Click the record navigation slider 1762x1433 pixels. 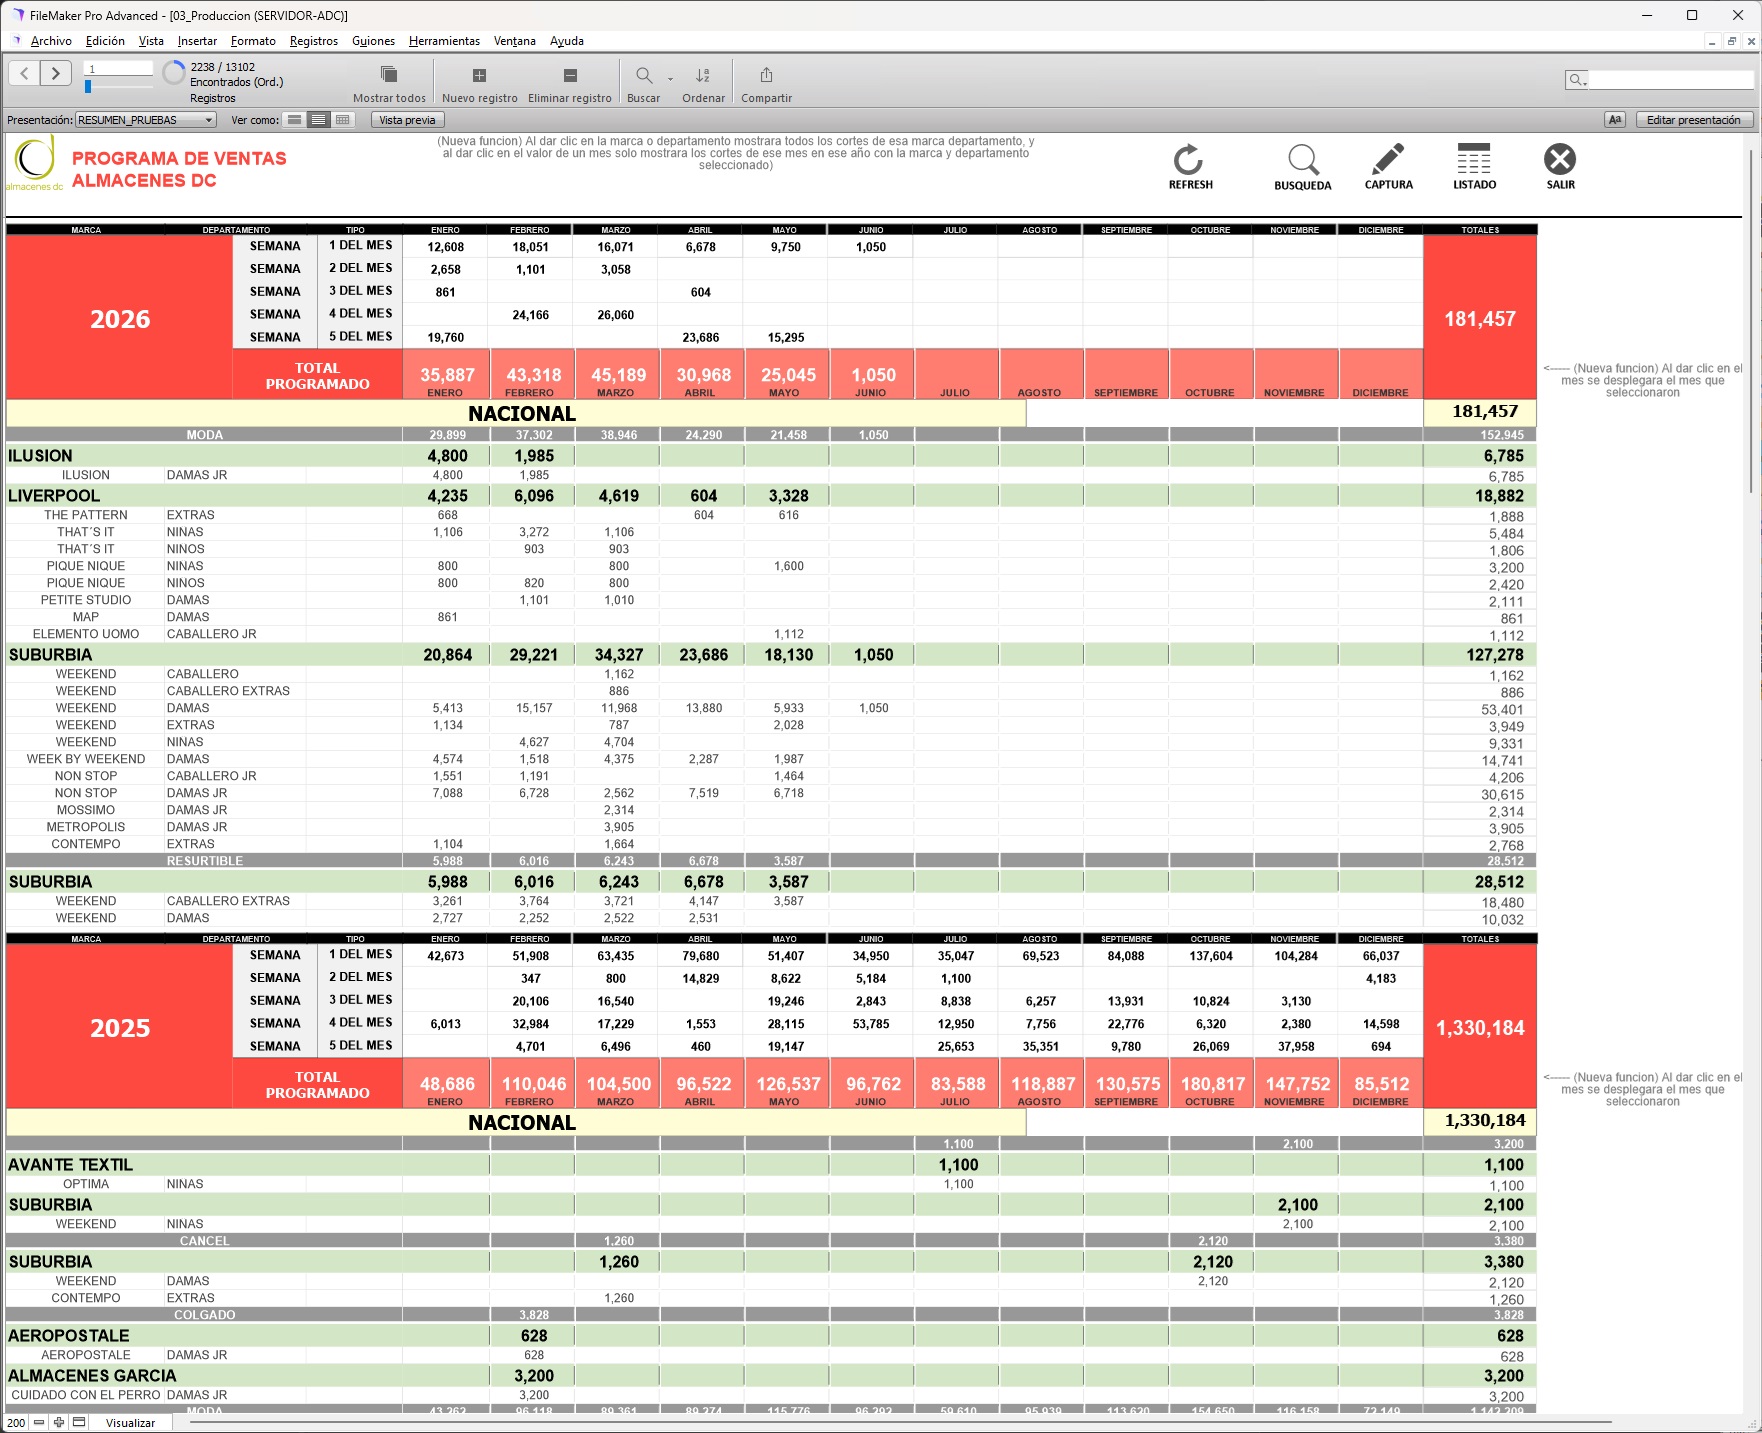point(89,87)
